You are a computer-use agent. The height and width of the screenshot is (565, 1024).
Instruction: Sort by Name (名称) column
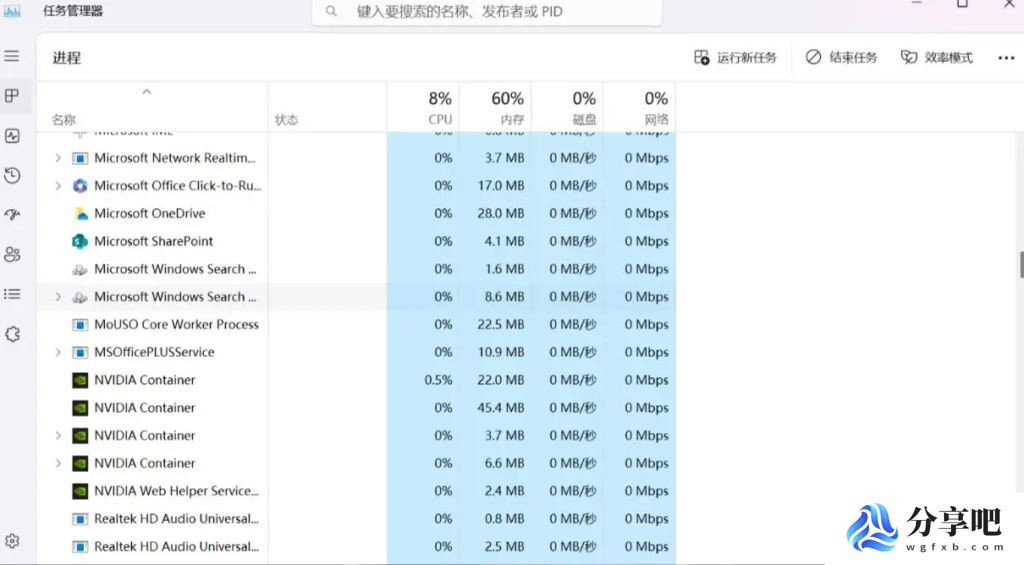[63, 120]
